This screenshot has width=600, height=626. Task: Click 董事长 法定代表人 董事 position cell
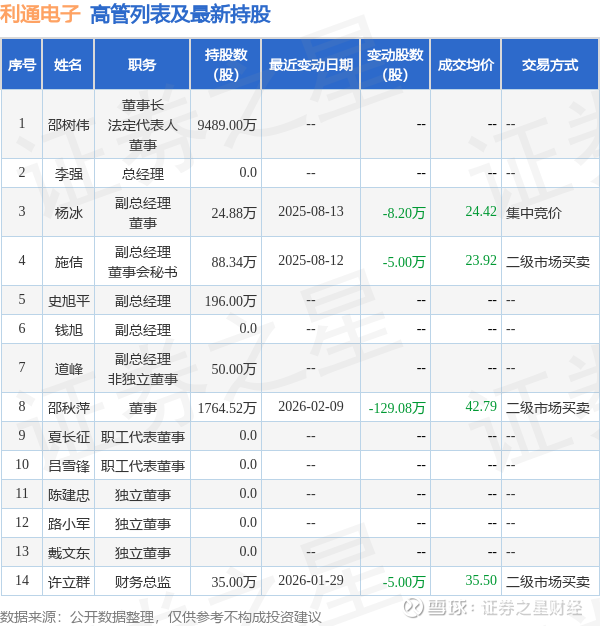click(x=143, y=125)
